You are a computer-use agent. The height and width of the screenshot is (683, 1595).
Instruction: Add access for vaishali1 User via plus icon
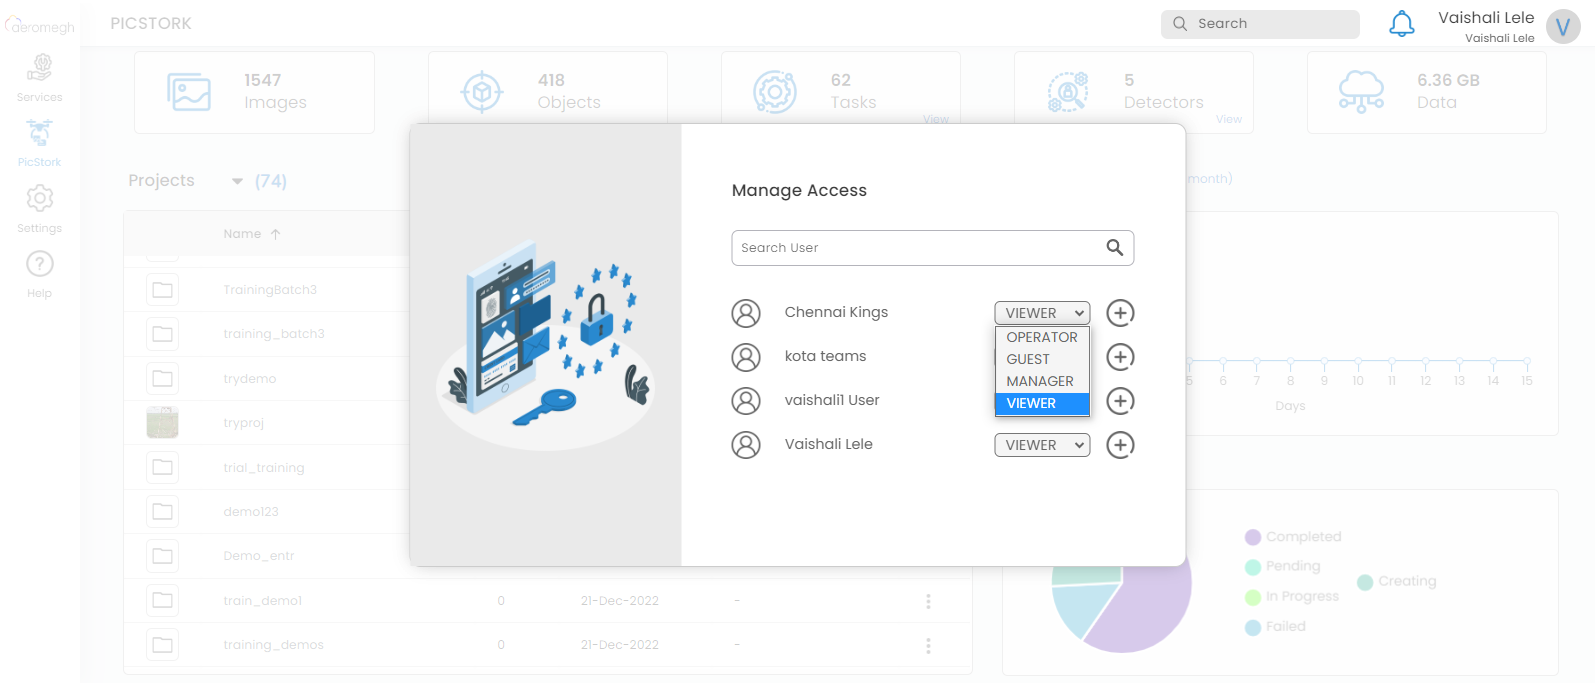pyautogui.click(x=1120, y=401)
